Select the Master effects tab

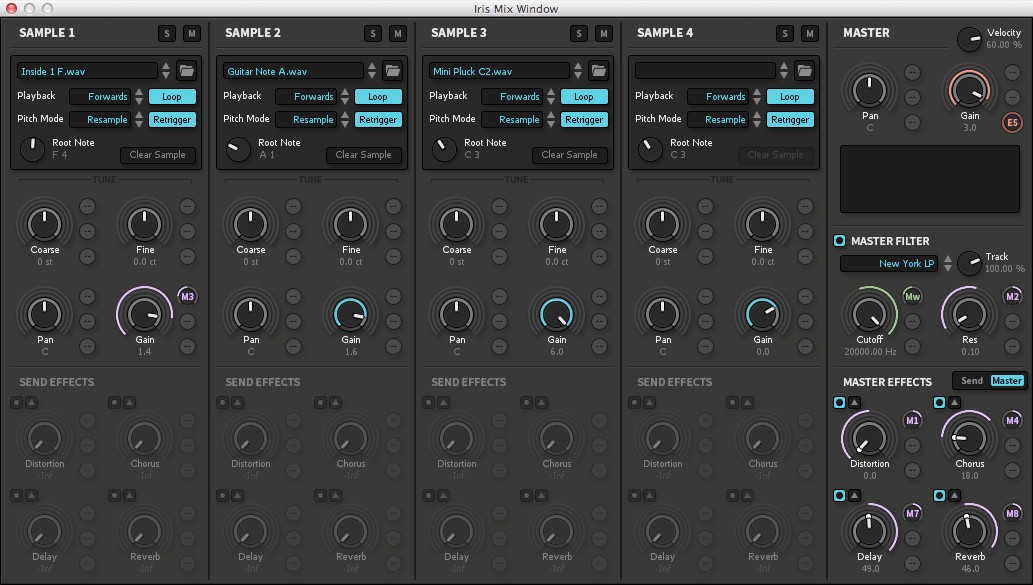(1006, 381)
